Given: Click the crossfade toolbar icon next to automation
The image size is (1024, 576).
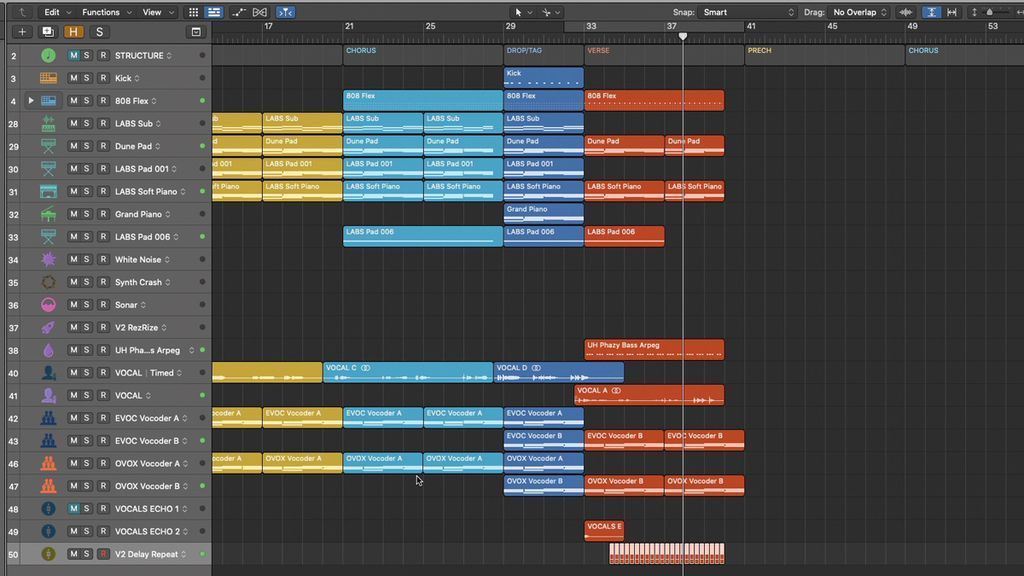Looking at the screenshot, I should point(260,12).
